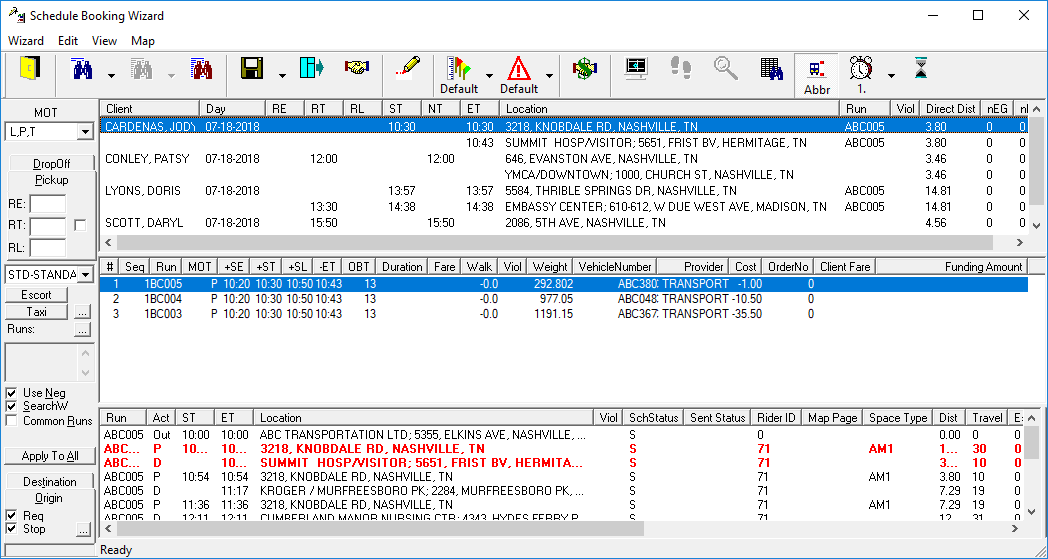Click the red binoculars search icon
This screenshot has height=559, width=1048.
click(201, 69)
